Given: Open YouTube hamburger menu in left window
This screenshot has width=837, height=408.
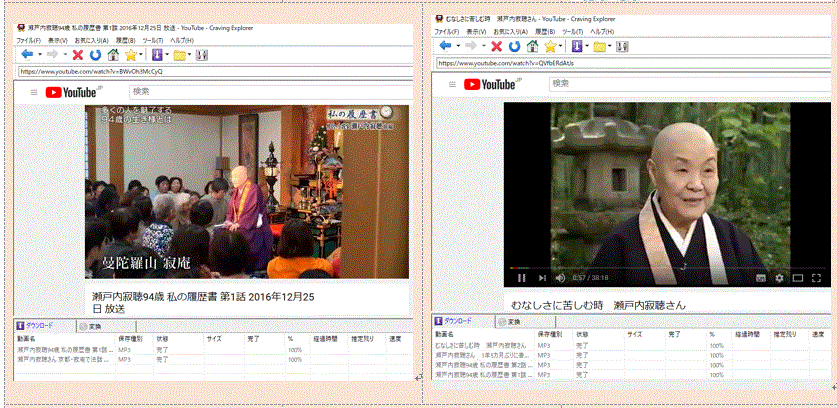Looking at the screenshot, I should click(34, 92).
